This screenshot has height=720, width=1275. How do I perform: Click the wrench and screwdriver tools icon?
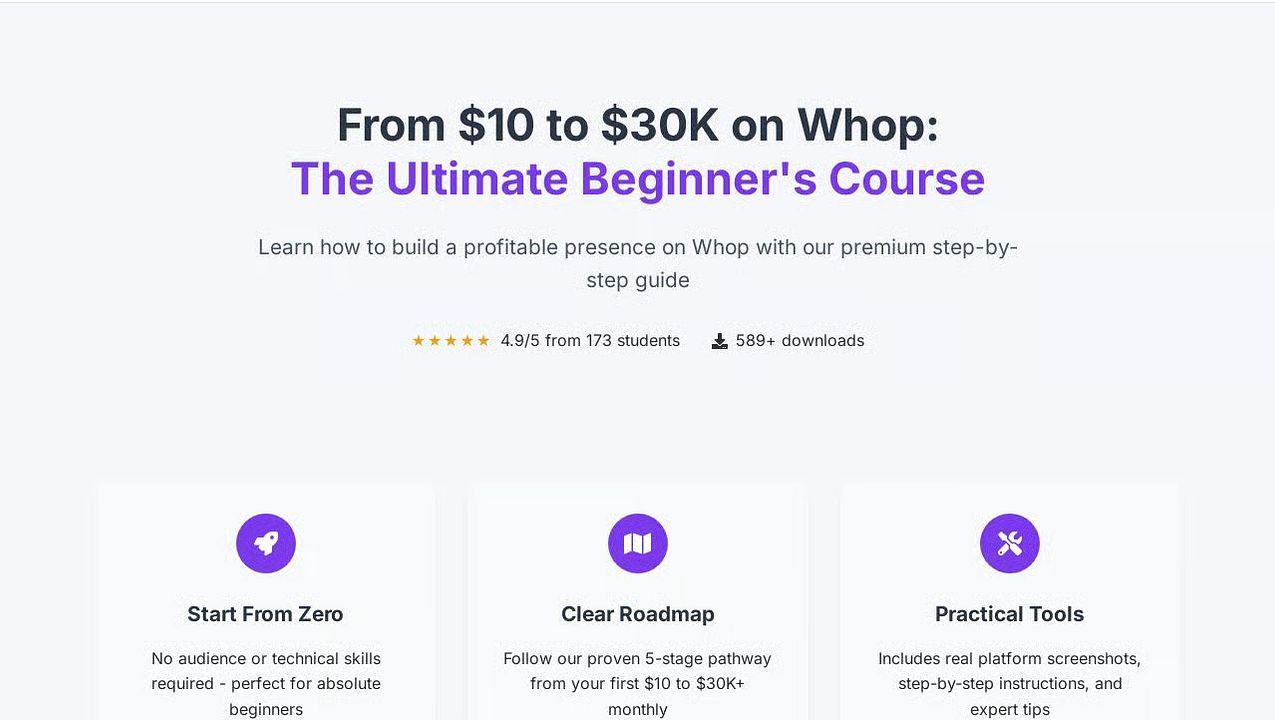tap(1010, 543)
